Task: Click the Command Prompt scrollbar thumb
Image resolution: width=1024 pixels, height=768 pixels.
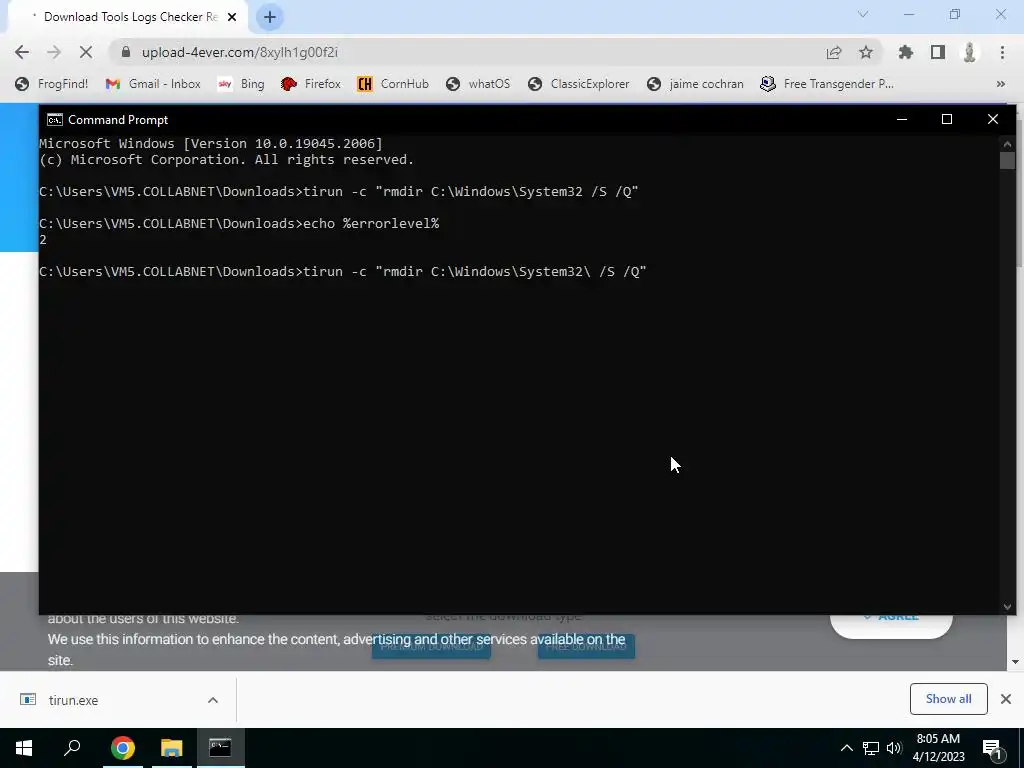Action: pos(1007,160)
